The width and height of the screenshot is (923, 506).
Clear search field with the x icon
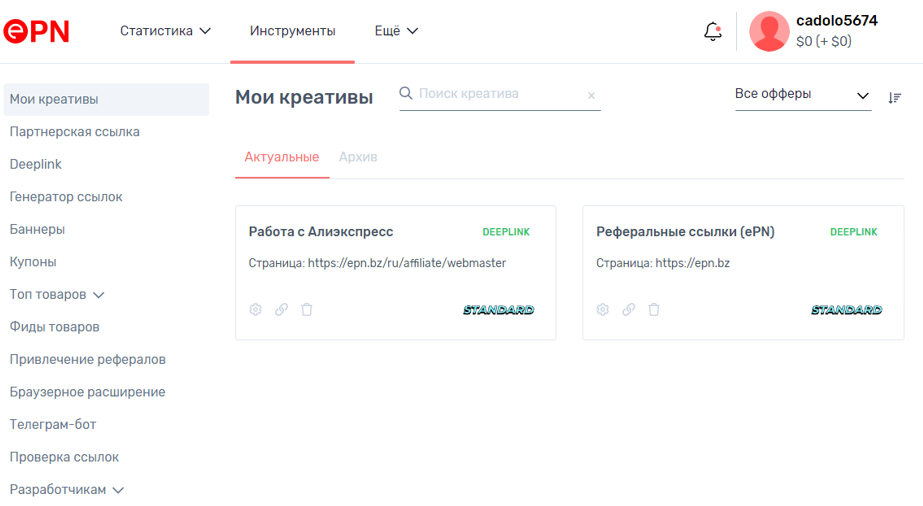(591, 95)
